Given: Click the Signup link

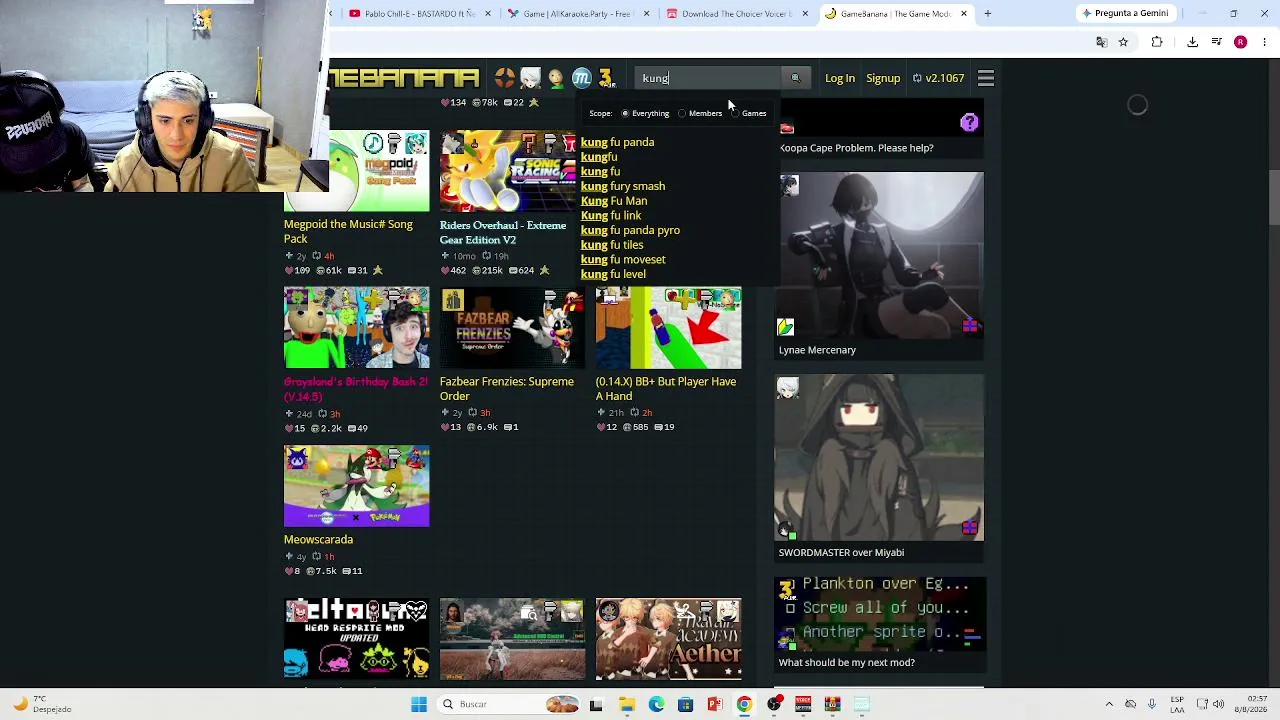Looking at the screenshot, I should click(883, 78).
